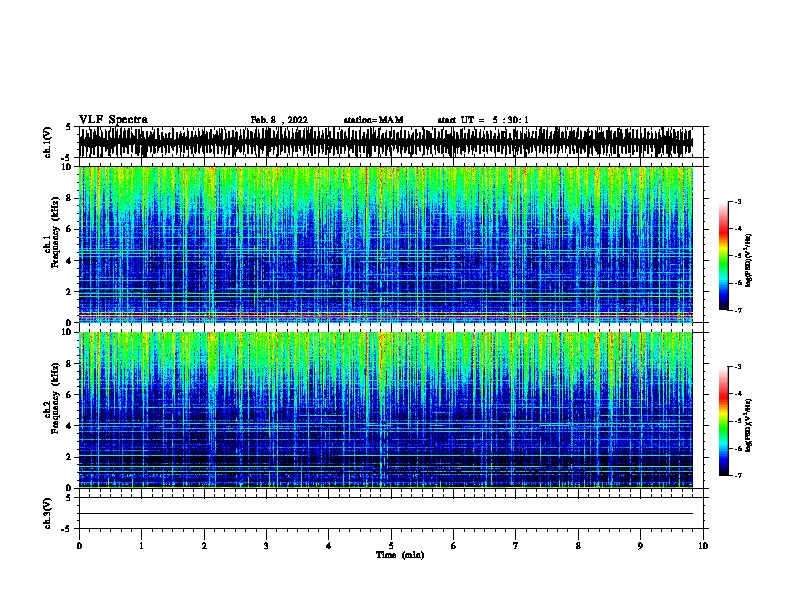Click the ch.1 frequency axis "6" tick label

pyautogui.click(x=69, y=229)
